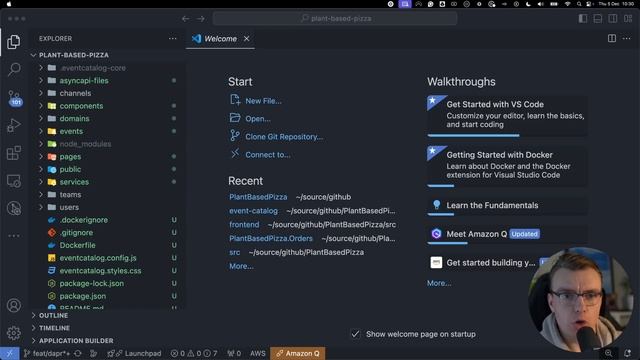Open package.json in Explorer
Image resolution: width=640 pixels, height=360 pixels.
pos(82,296)
